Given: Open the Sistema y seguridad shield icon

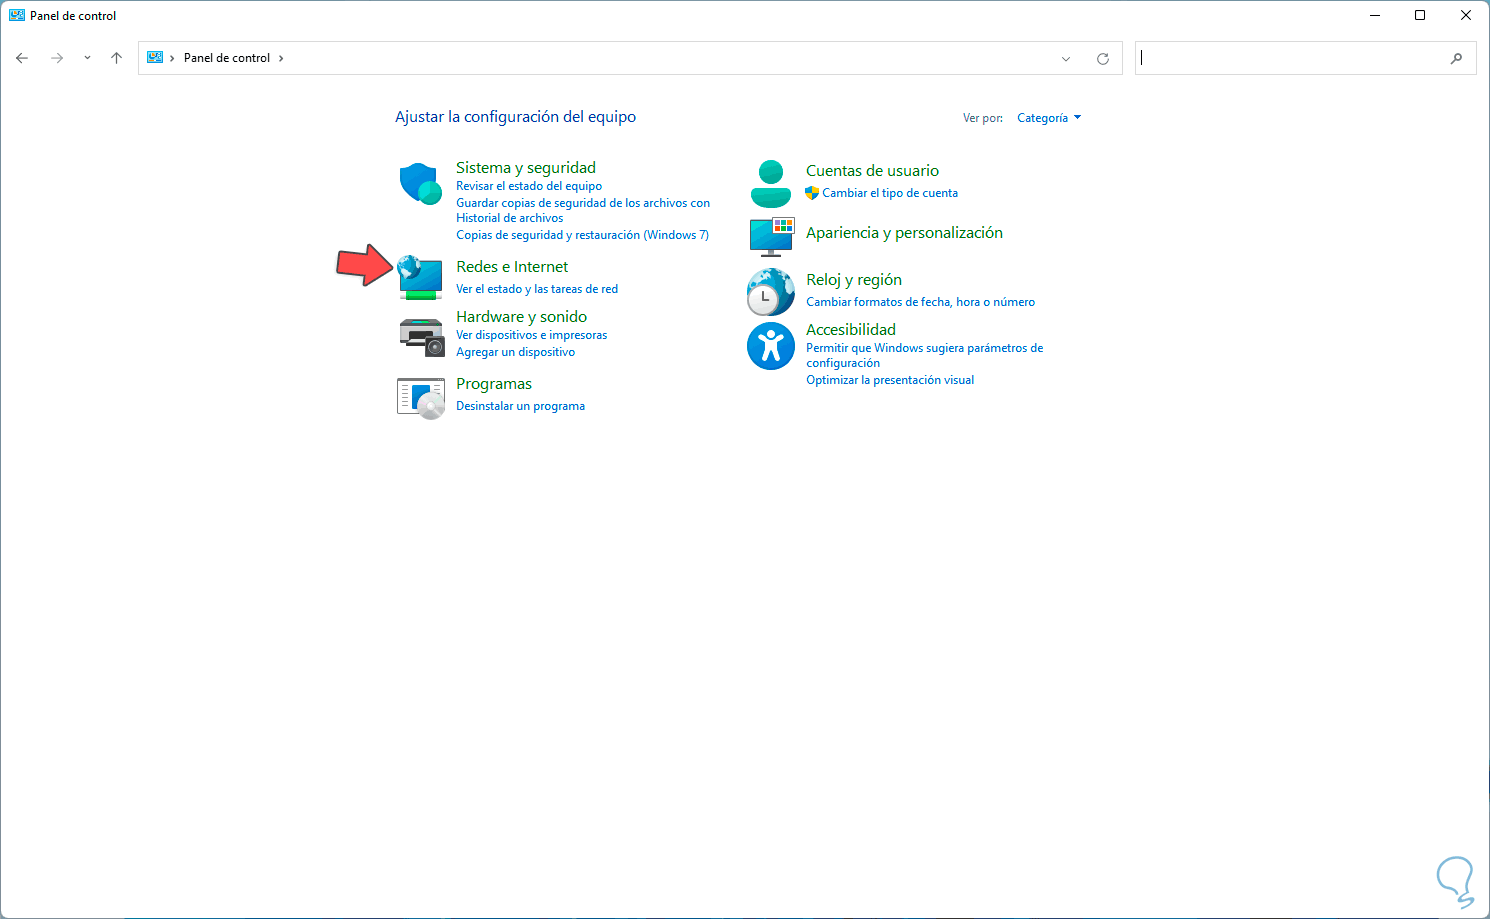Looking at the screenshot, I should click(421, 184).
